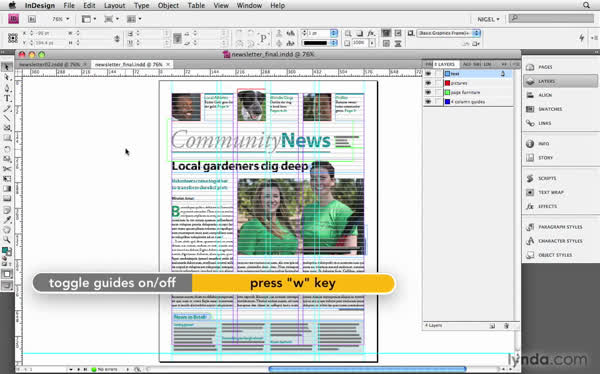Open the Screen Mode dropdown
The width and height of the screenshot is (600, 374).
(x=112, y=19)
